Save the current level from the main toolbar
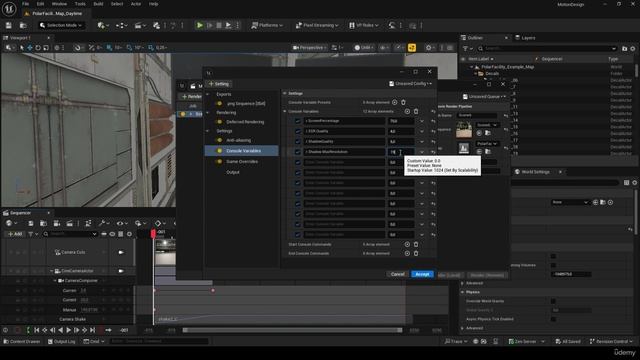This screenshot has height=360, width=640. [9, 25]
